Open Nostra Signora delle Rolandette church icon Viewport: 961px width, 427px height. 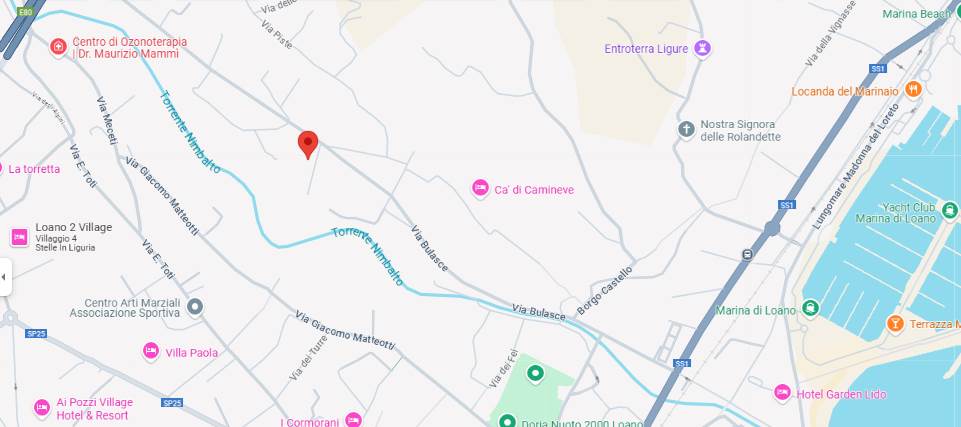coord(686,129)
